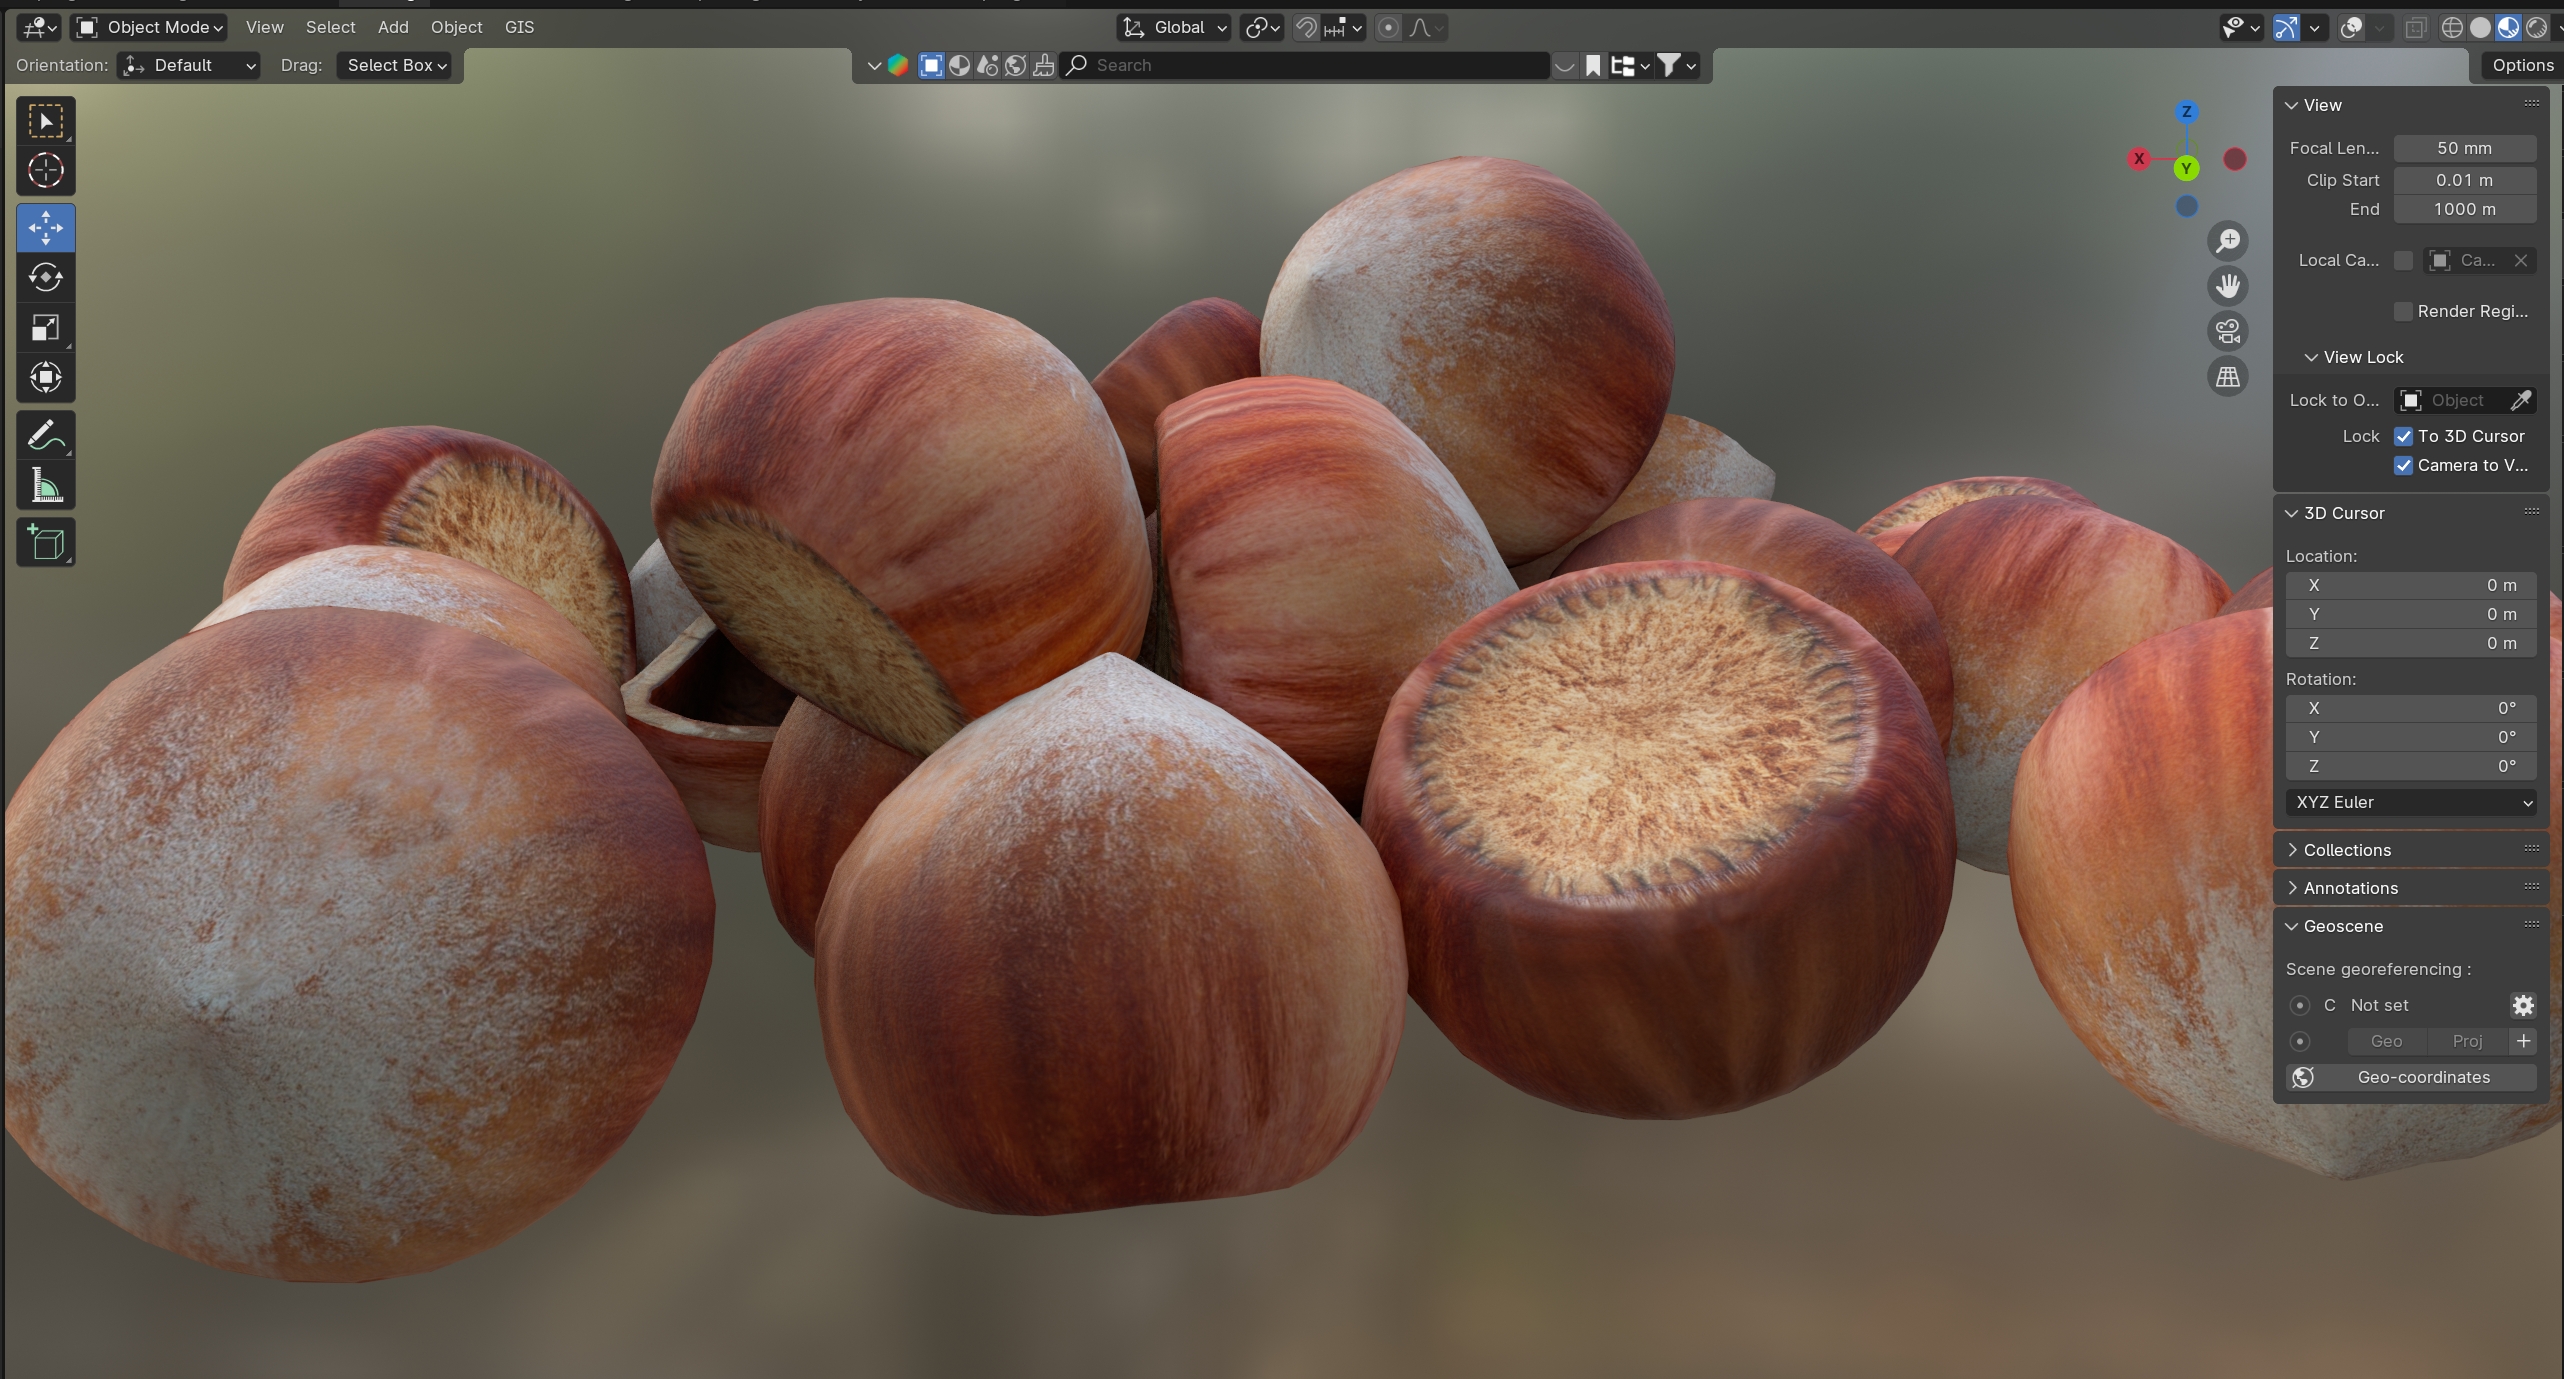Toggle perspective/orthographic grid icon
The width and height of the screenshot is (2564, 1379).
tap(2227, 377)
